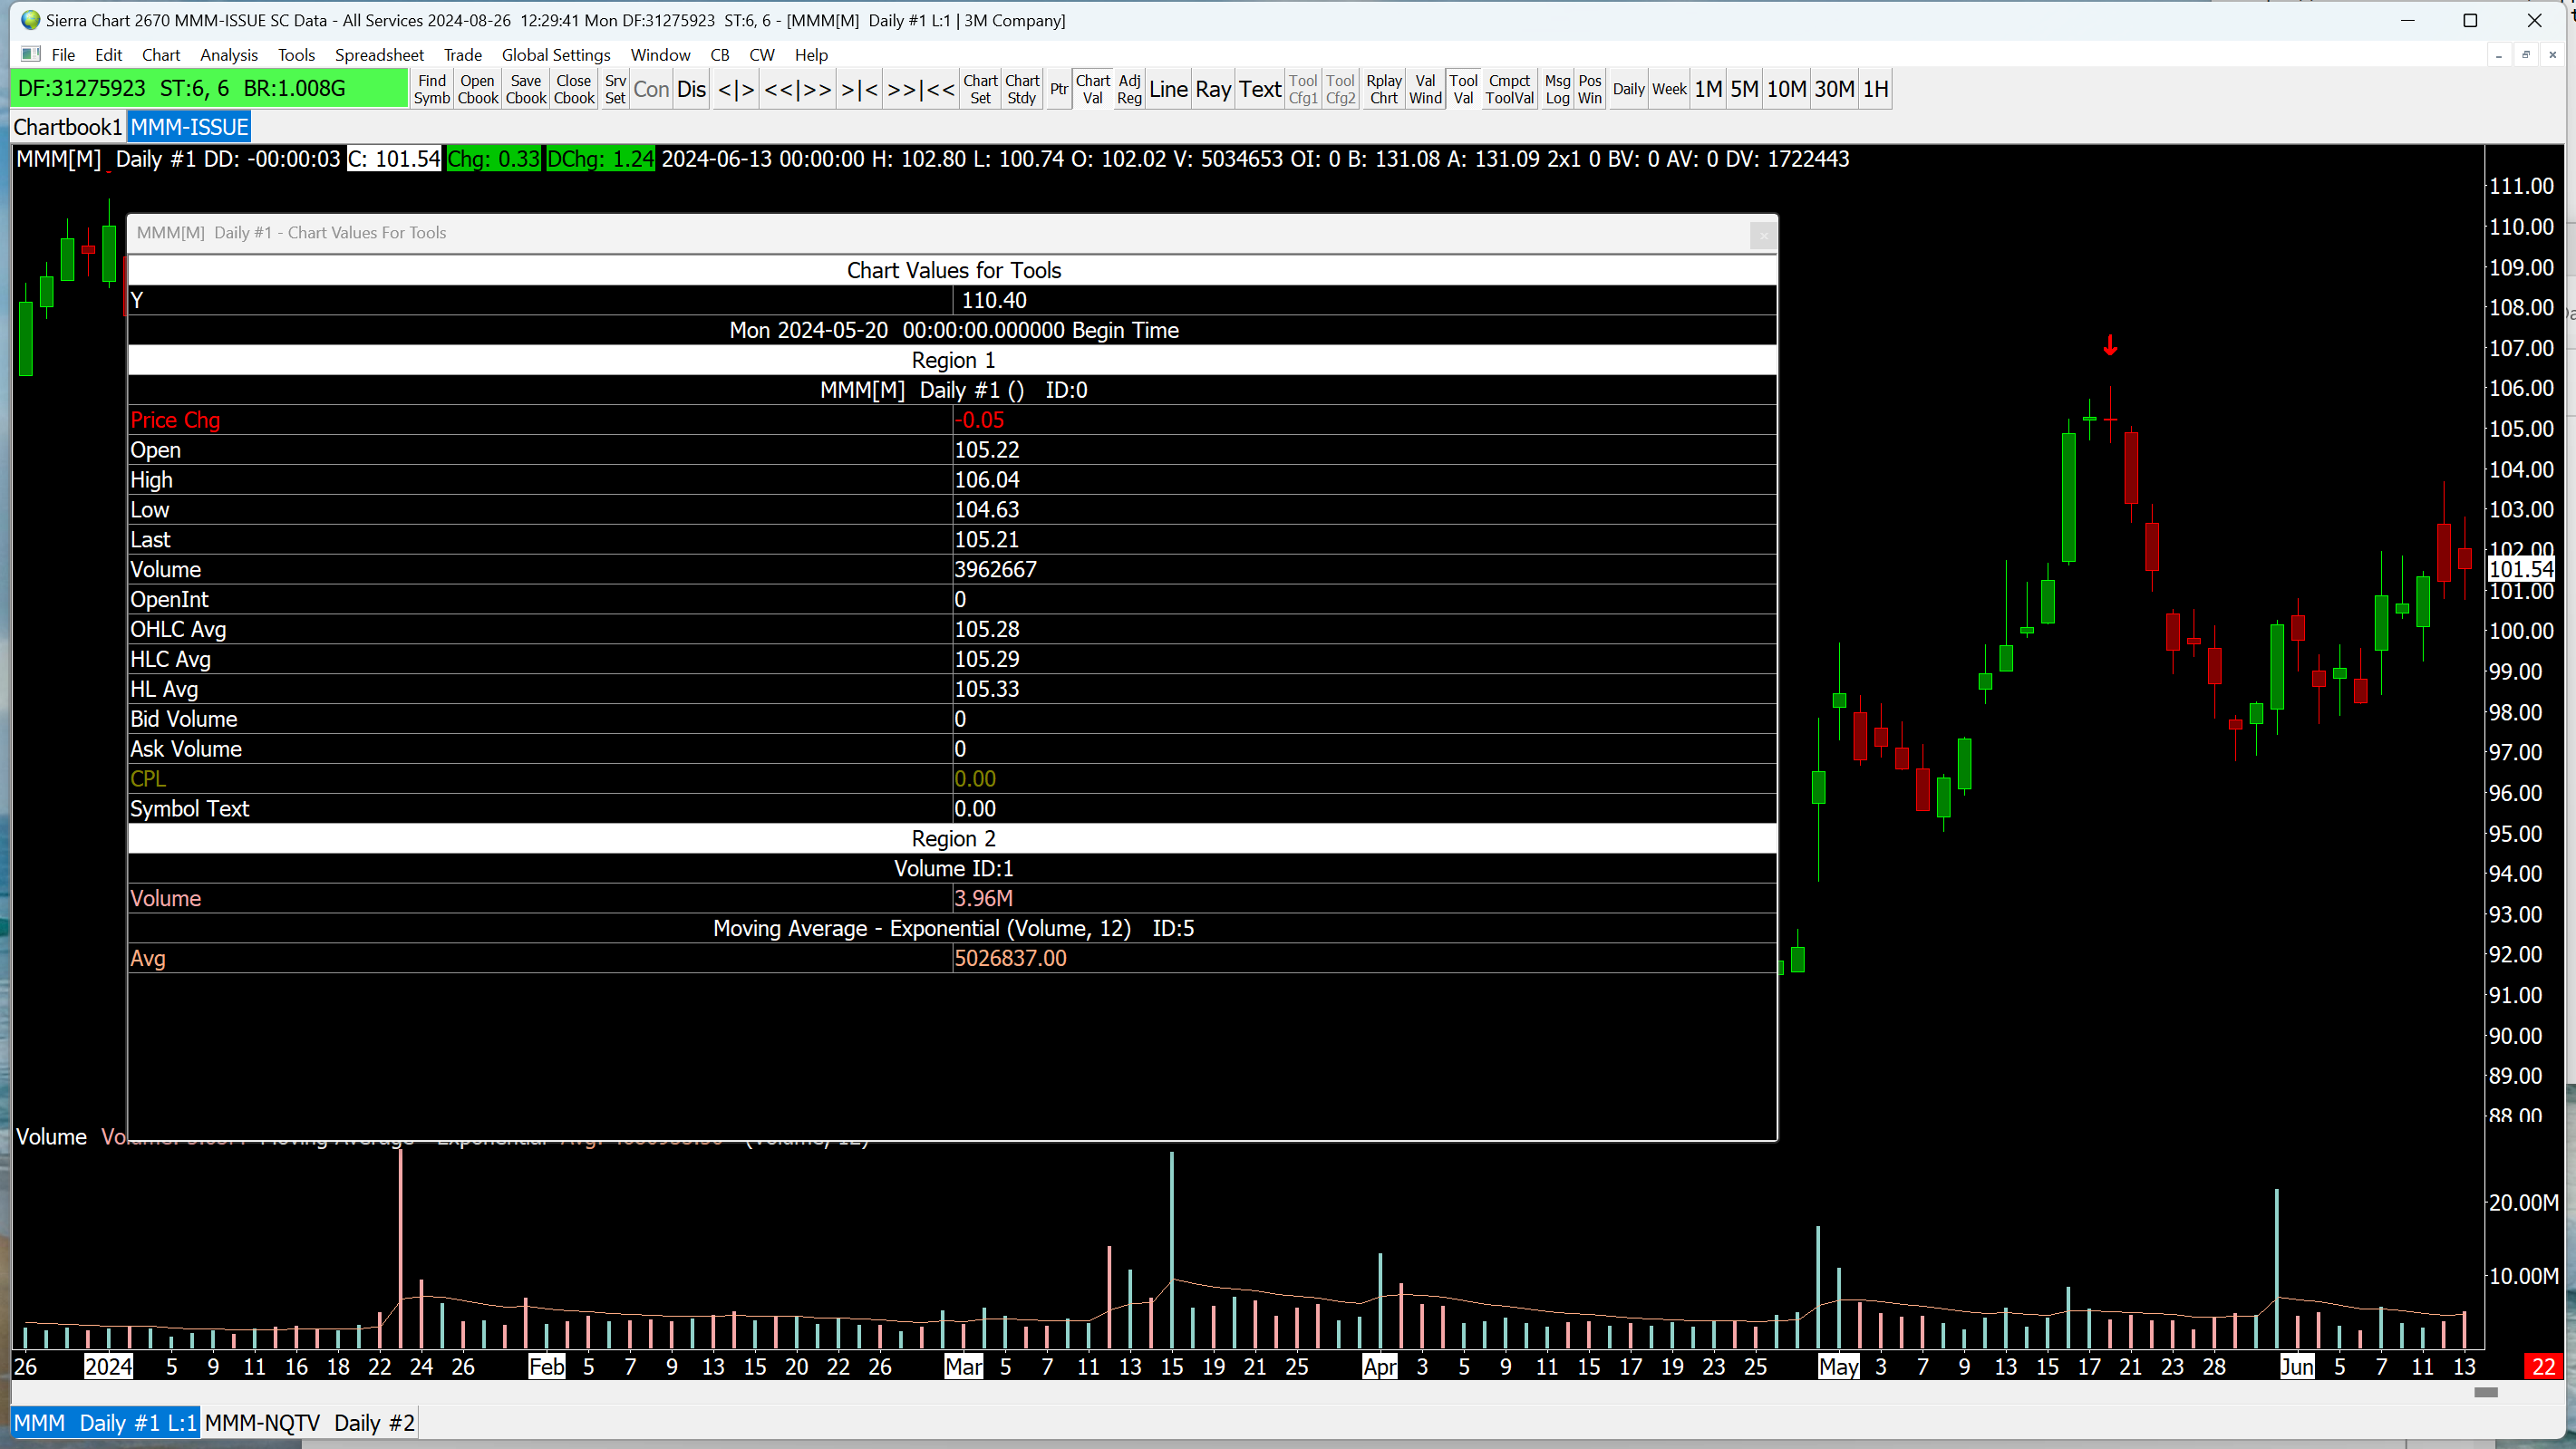Image resolution: width=2576 pixels, height=1449 pixels.
Task: Toggle the Chart Val button
Action: [1092, 89]
